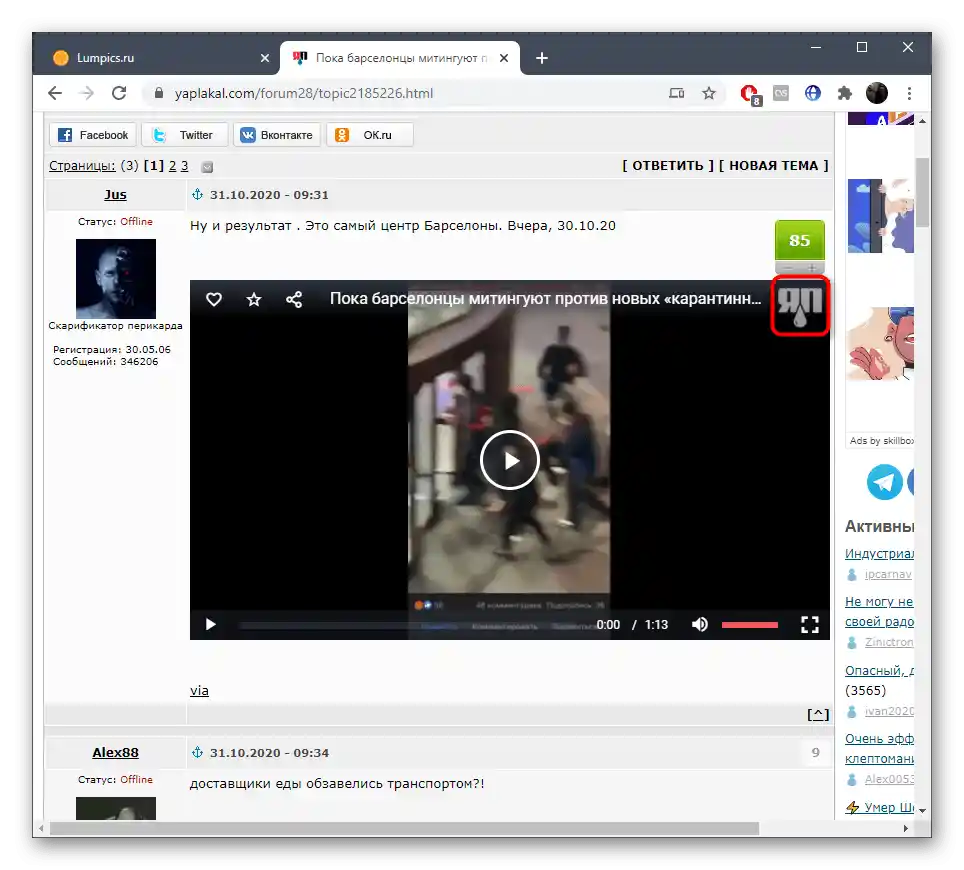Like video with heart icon
Image resolution: width=964 pixels, height=870 pixels.
tap(213, 299)
